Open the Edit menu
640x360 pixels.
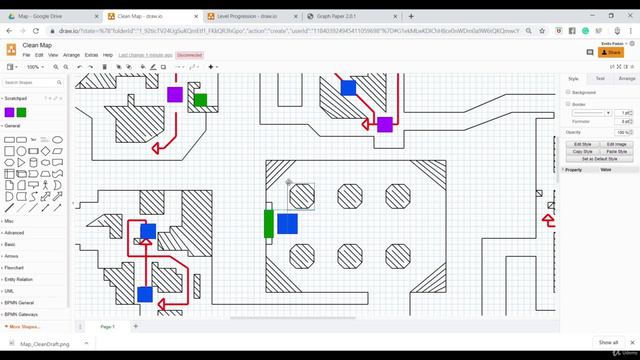click(39, 55)
